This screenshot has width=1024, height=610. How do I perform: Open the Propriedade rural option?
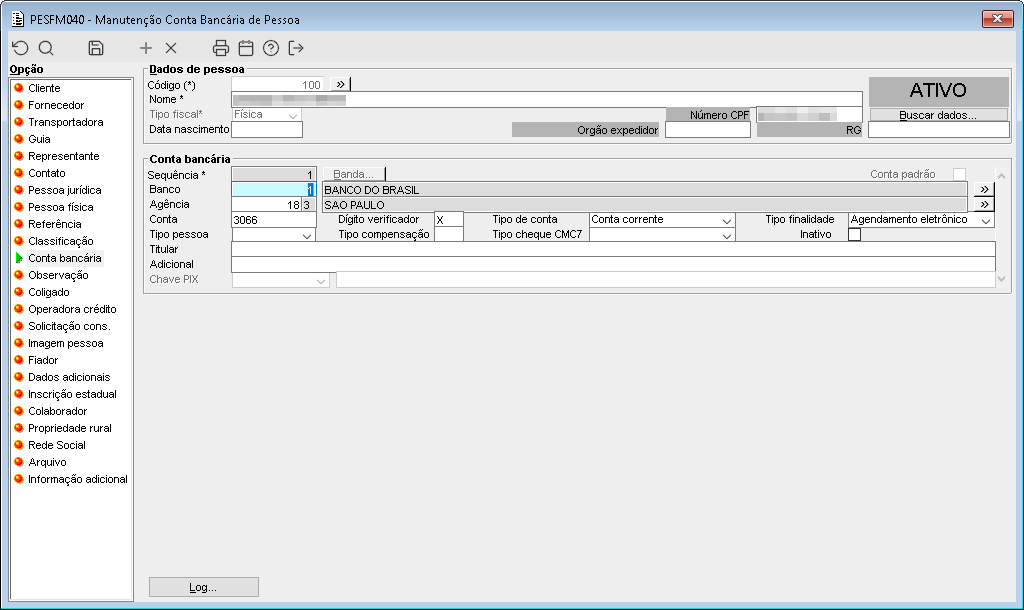(x=70, y=428)
